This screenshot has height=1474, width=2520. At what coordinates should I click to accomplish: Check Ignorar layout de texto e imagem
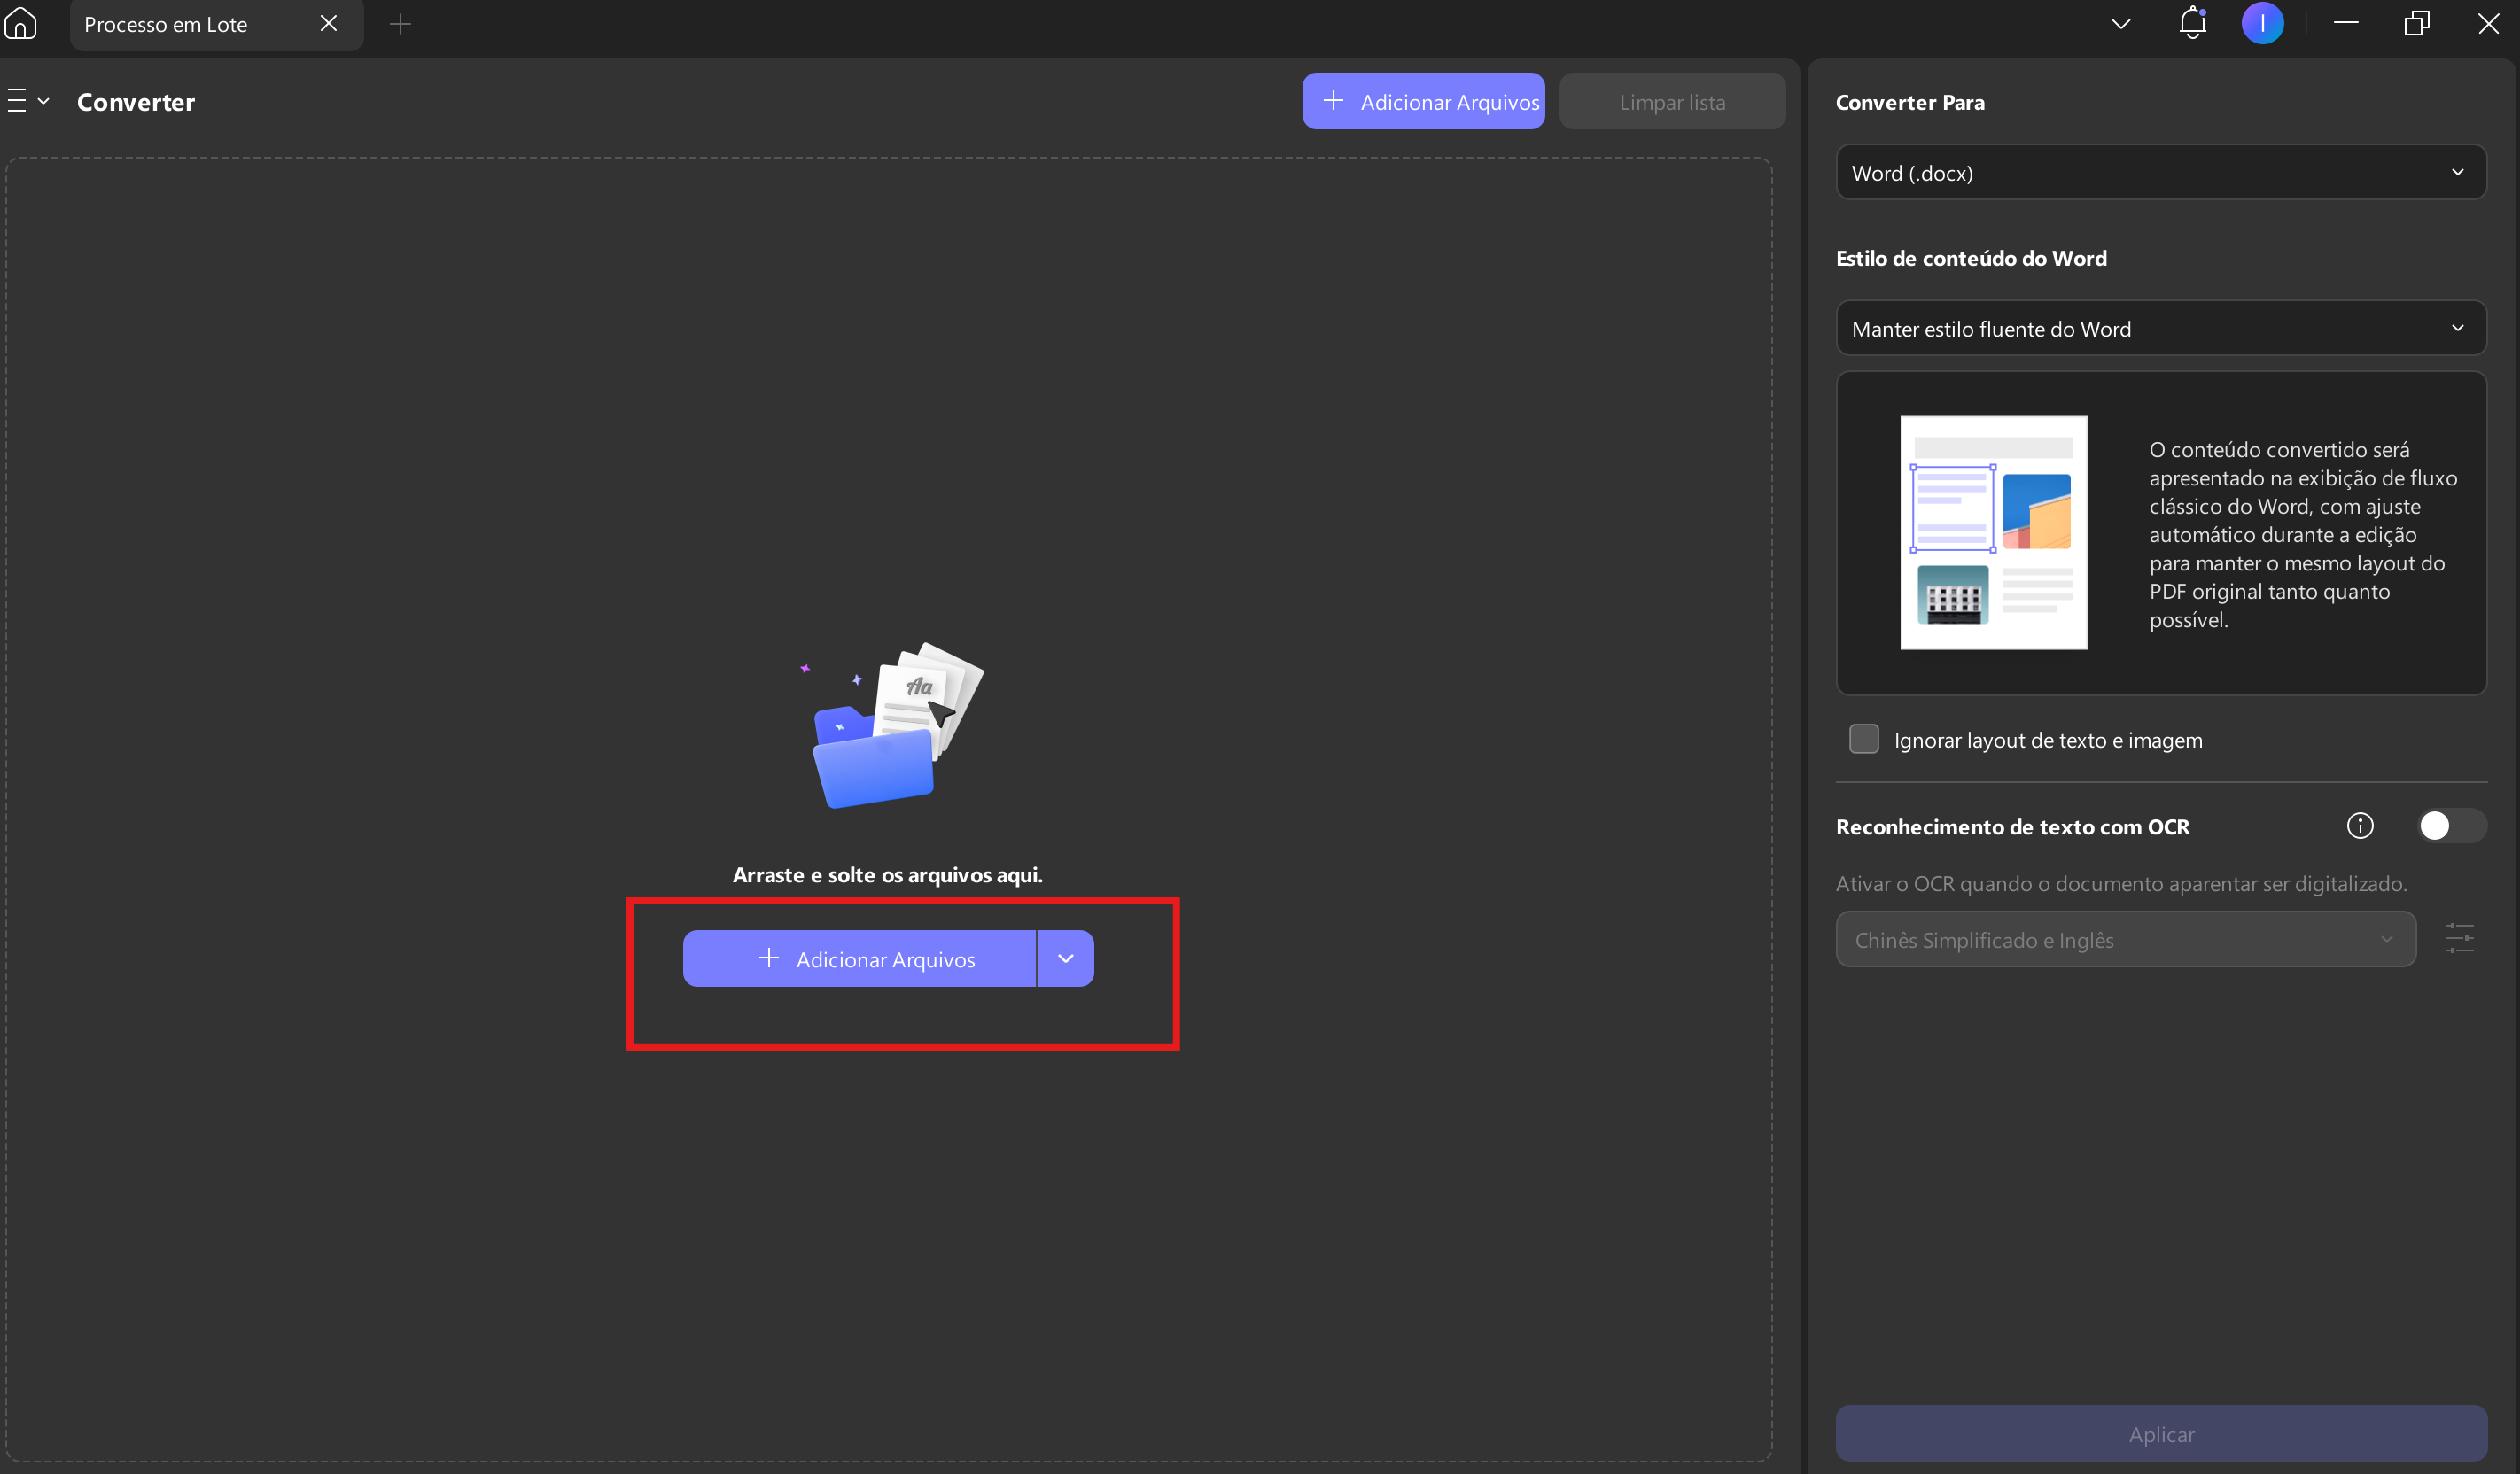tap(1864, 739)
